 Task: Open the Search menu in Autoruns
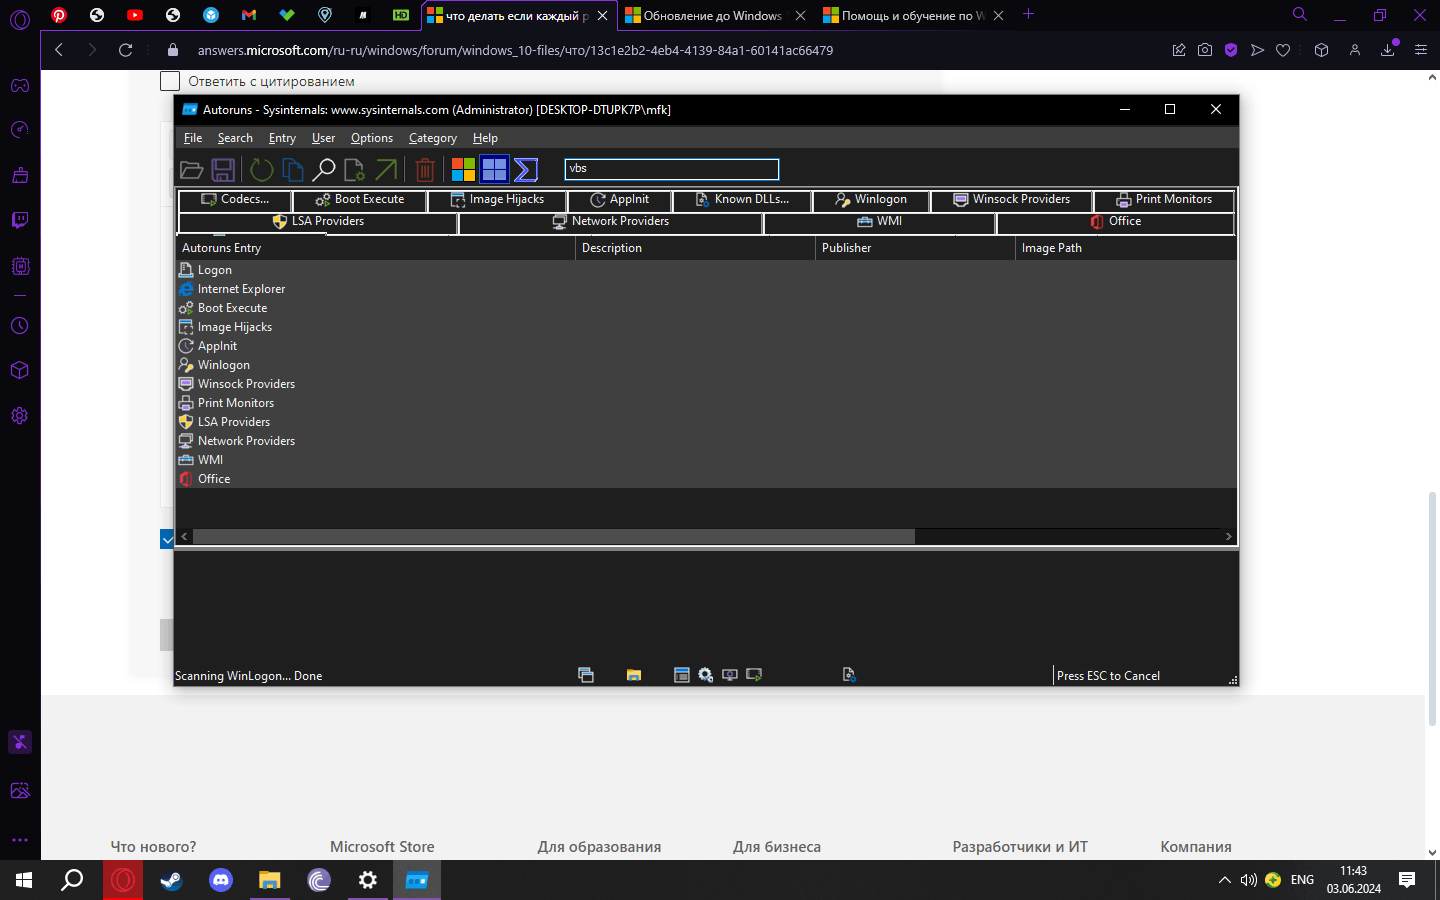tap(235, 138)
